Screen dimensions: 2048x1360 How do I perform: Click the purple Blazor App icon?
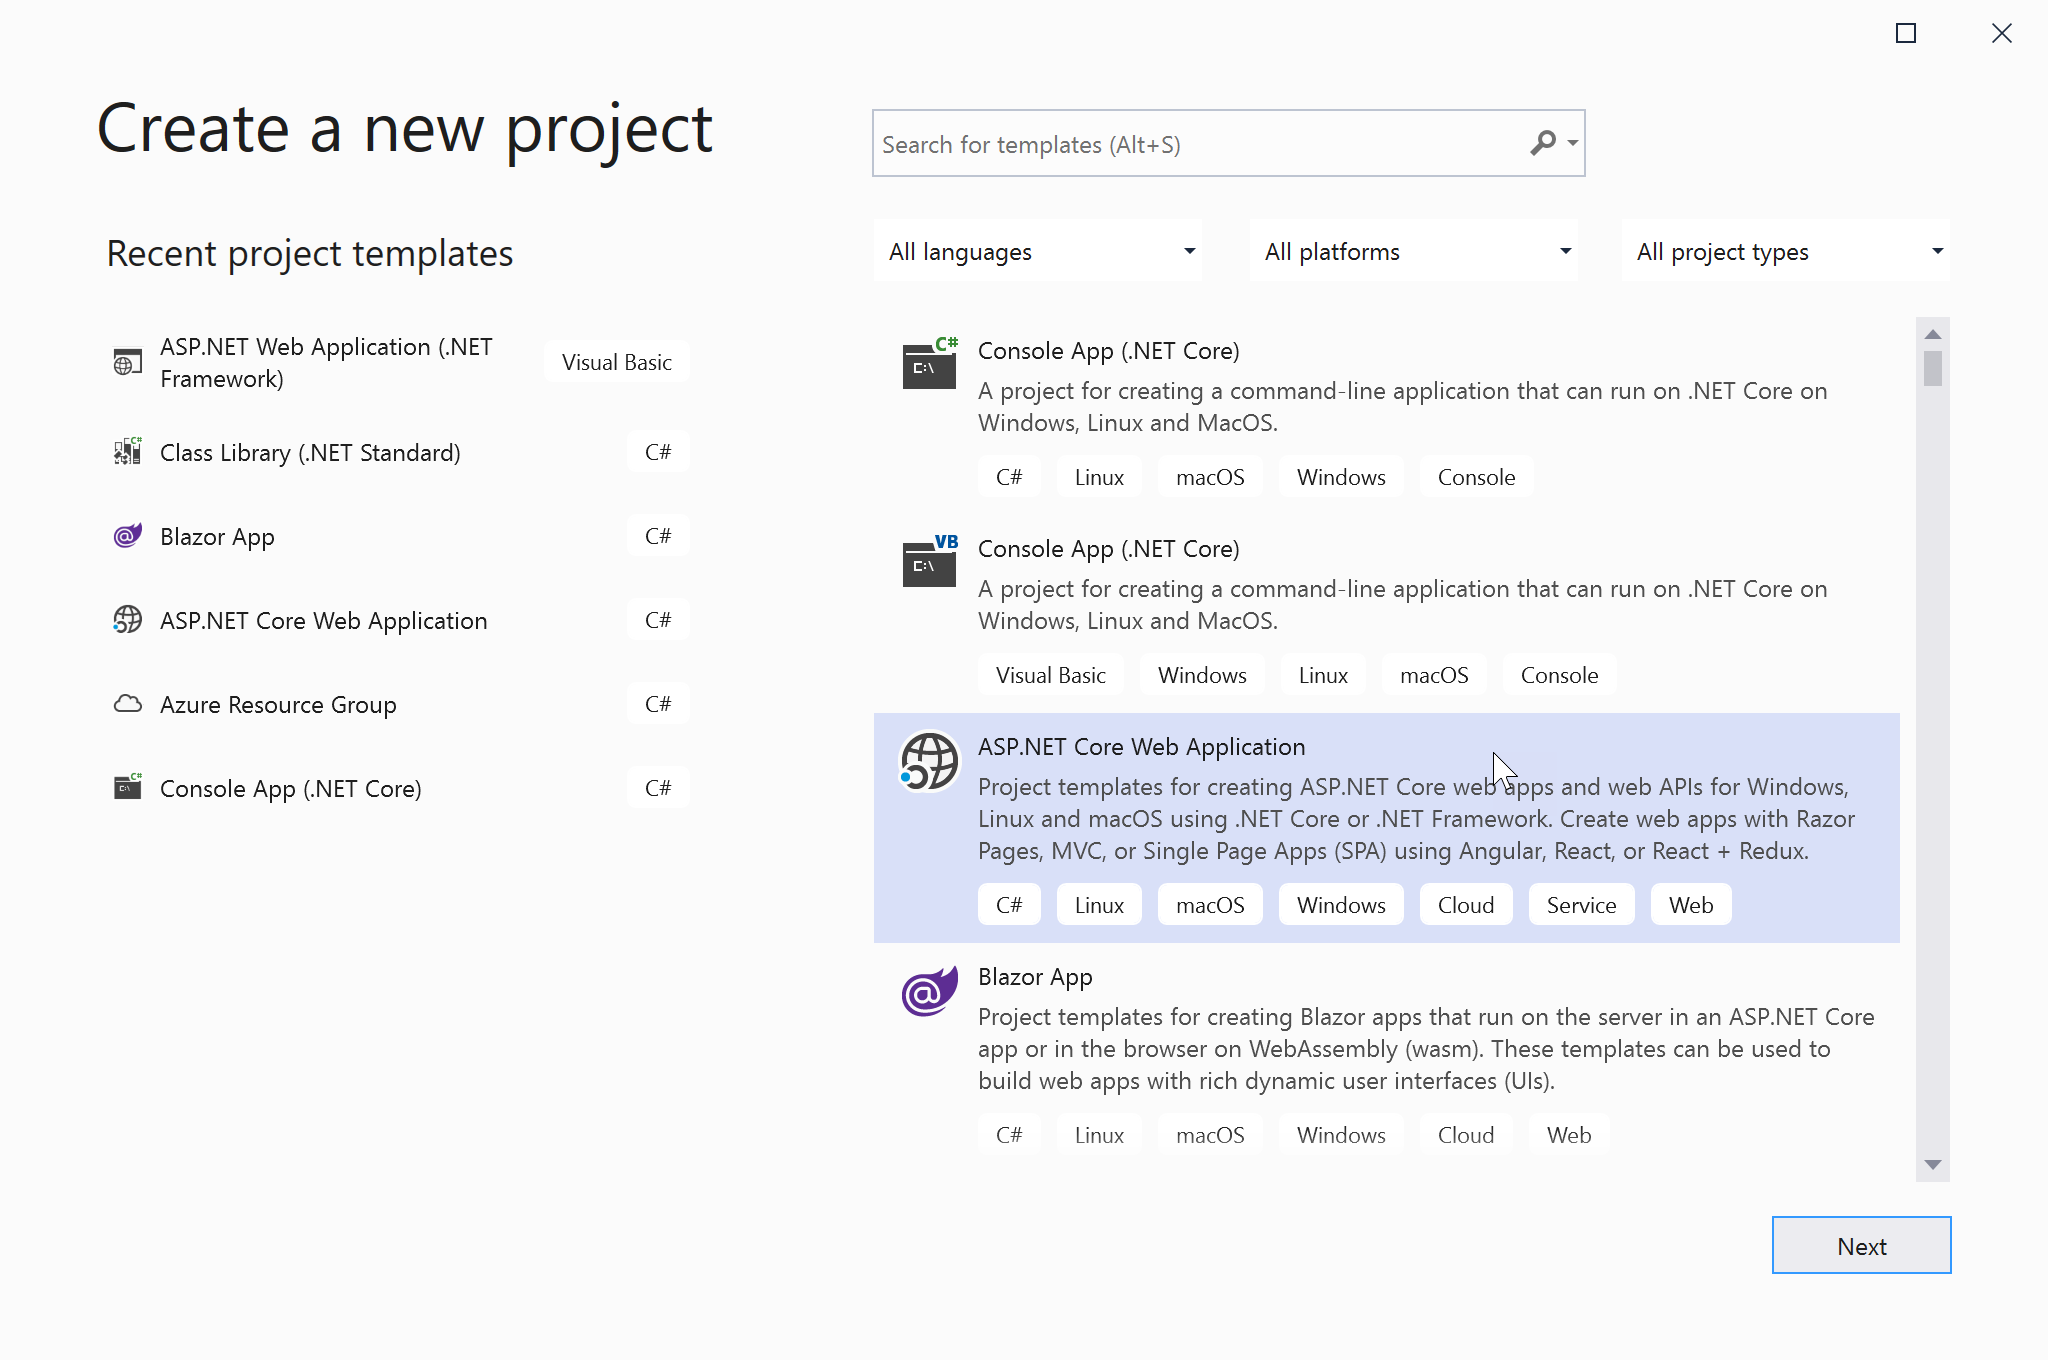(x=928, y=991)
